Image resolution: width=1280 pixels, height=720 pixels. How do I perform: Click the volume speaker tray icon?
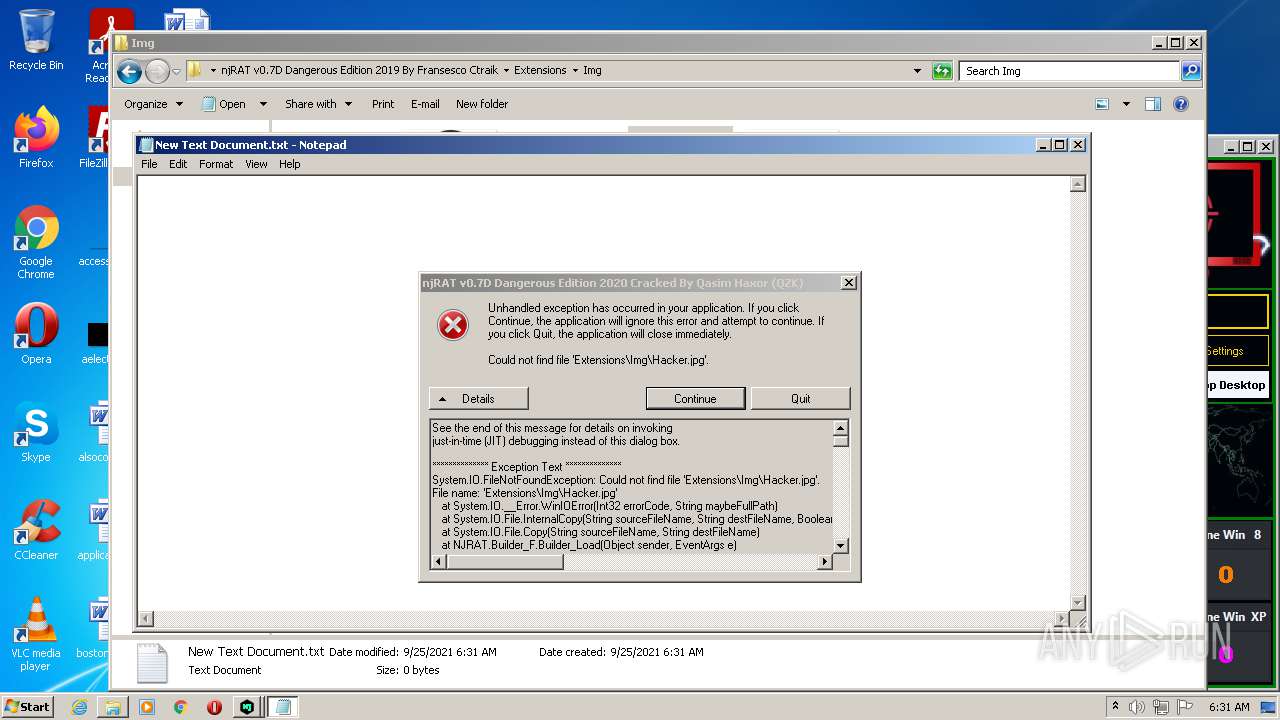(1136, 707)
